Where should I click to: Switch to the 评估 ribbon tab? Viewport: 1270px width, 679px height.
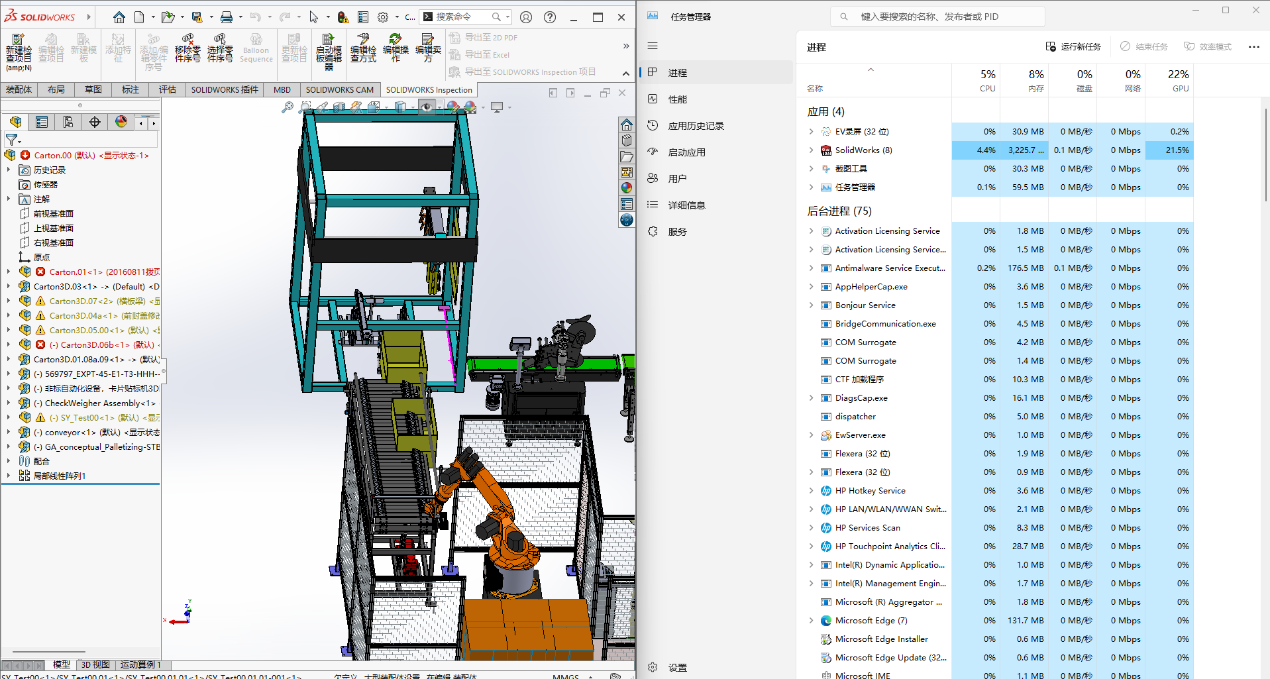(x=167, y=89)
